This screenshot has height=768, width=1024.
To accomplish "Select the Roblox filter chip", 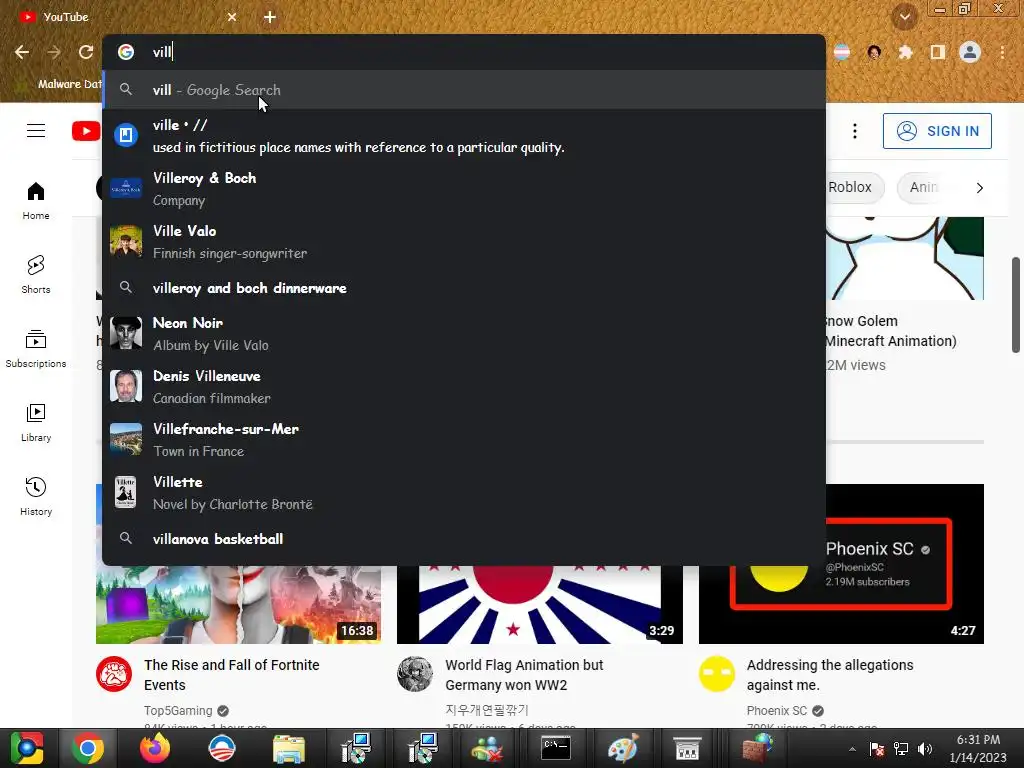I will tap(855, 187).
